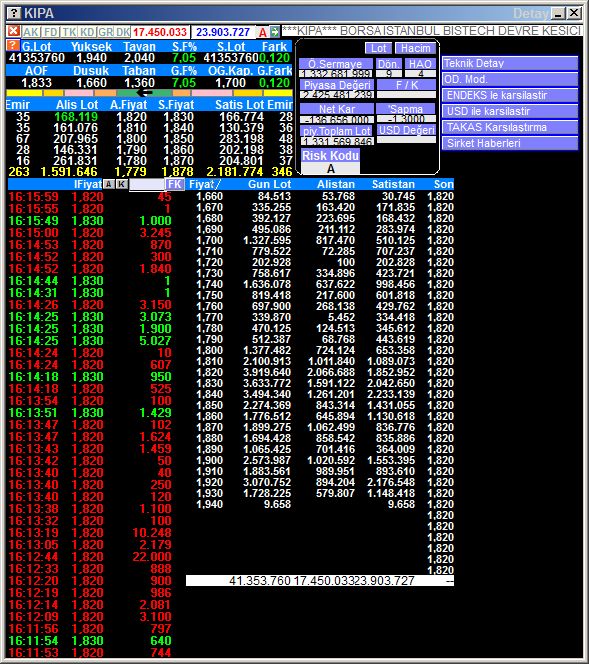
Task: Click the red X icon beside AK
Action: coord(14,31)
